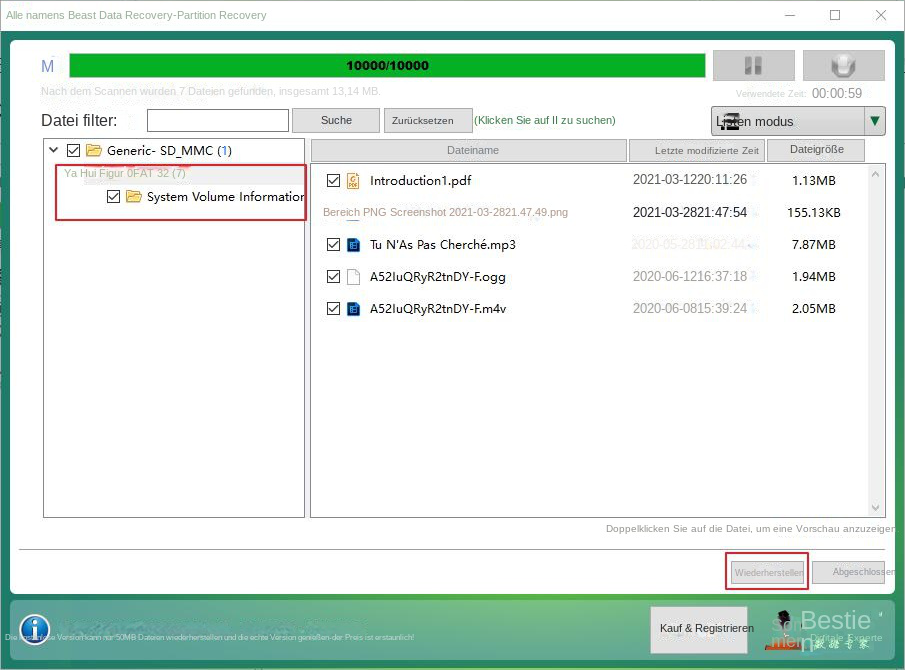Pause the scan with the pause button
905x670 pixels.
click(753, 65)
